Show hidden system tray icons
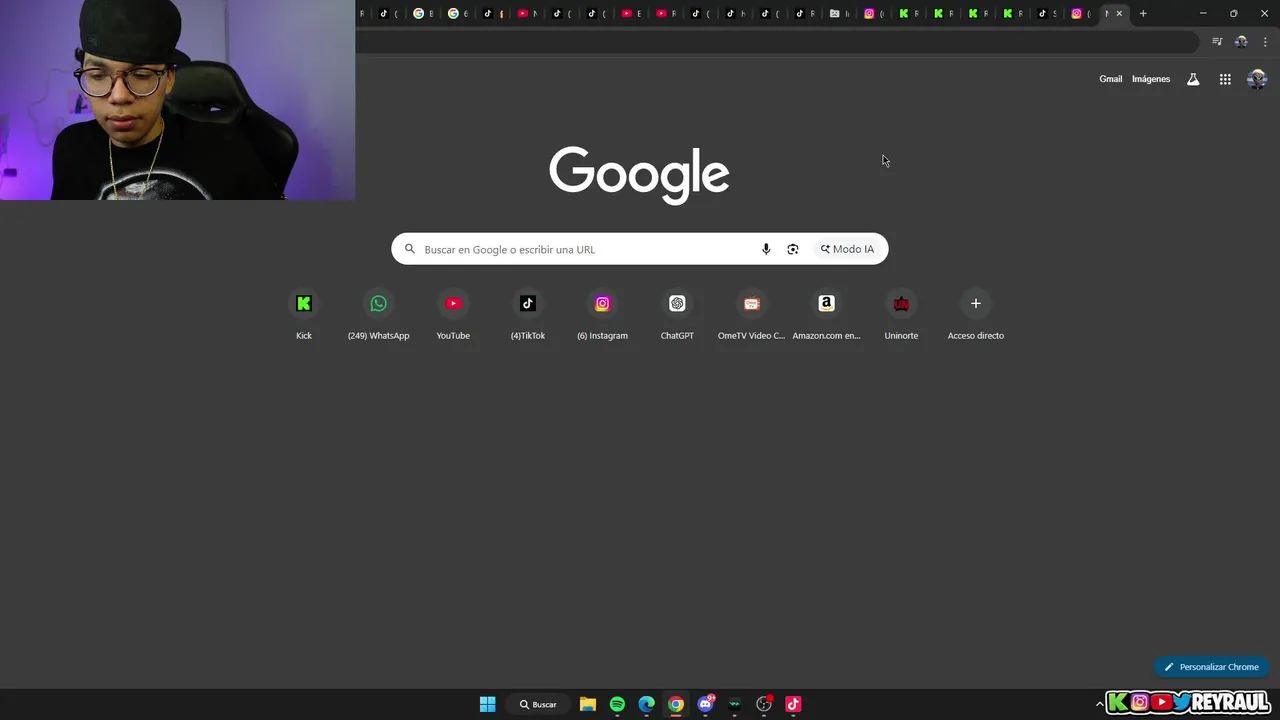Image resolution: width=1280 pixels, height=720 pixels. pos(1100,704)
